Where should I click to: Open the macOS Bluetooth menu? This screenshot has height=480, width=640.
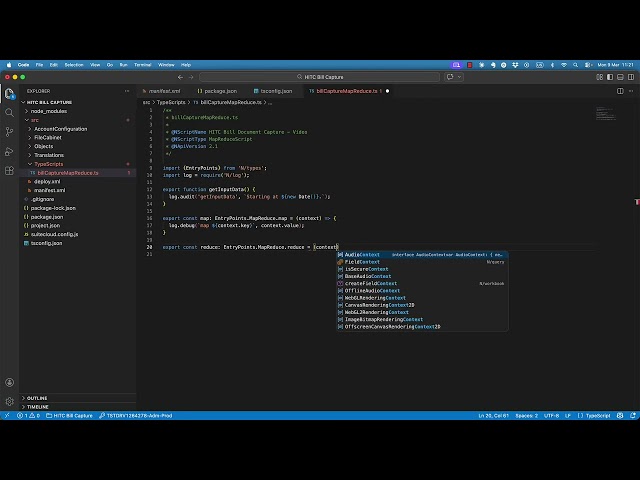pos(552,65)
